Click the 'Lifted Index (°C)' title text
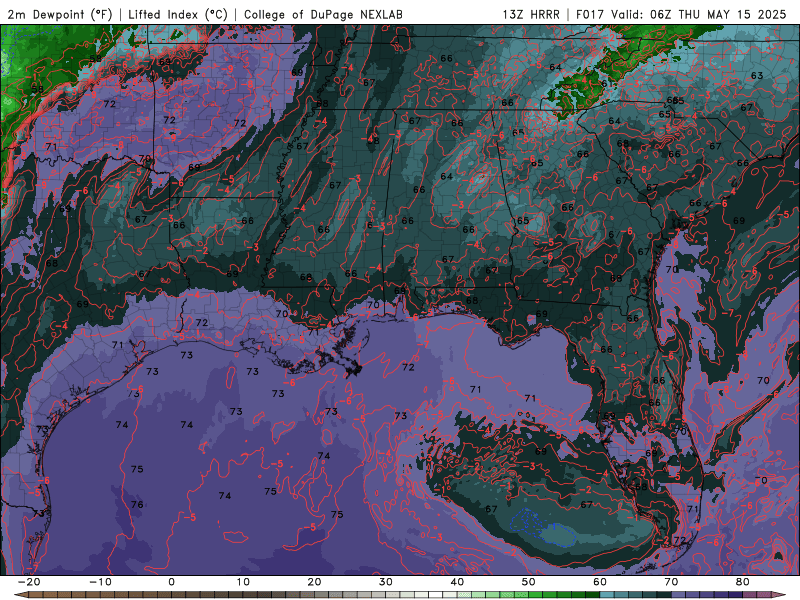Viewport: 800px width, 600px height. click(178, 14)
